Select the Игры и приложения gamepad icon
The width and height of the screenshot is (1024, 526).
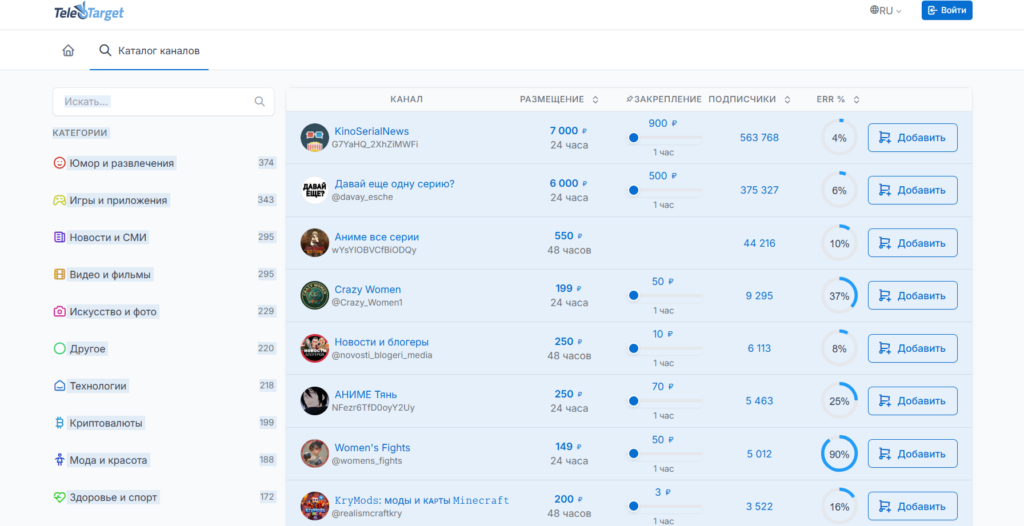pos(59,200)
